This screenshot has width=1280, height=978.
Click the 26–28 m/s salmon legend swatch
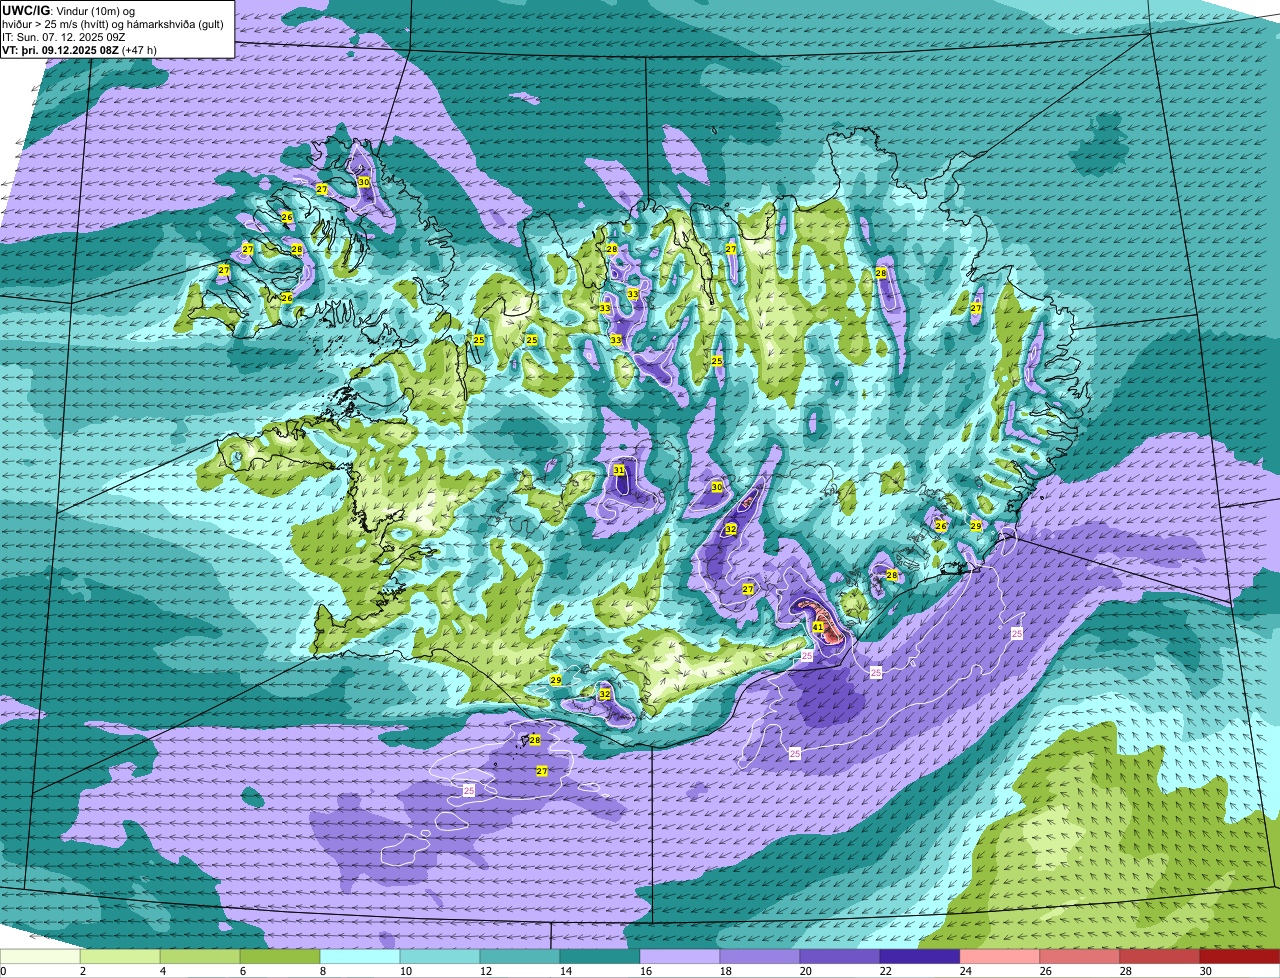point(1080,957)
